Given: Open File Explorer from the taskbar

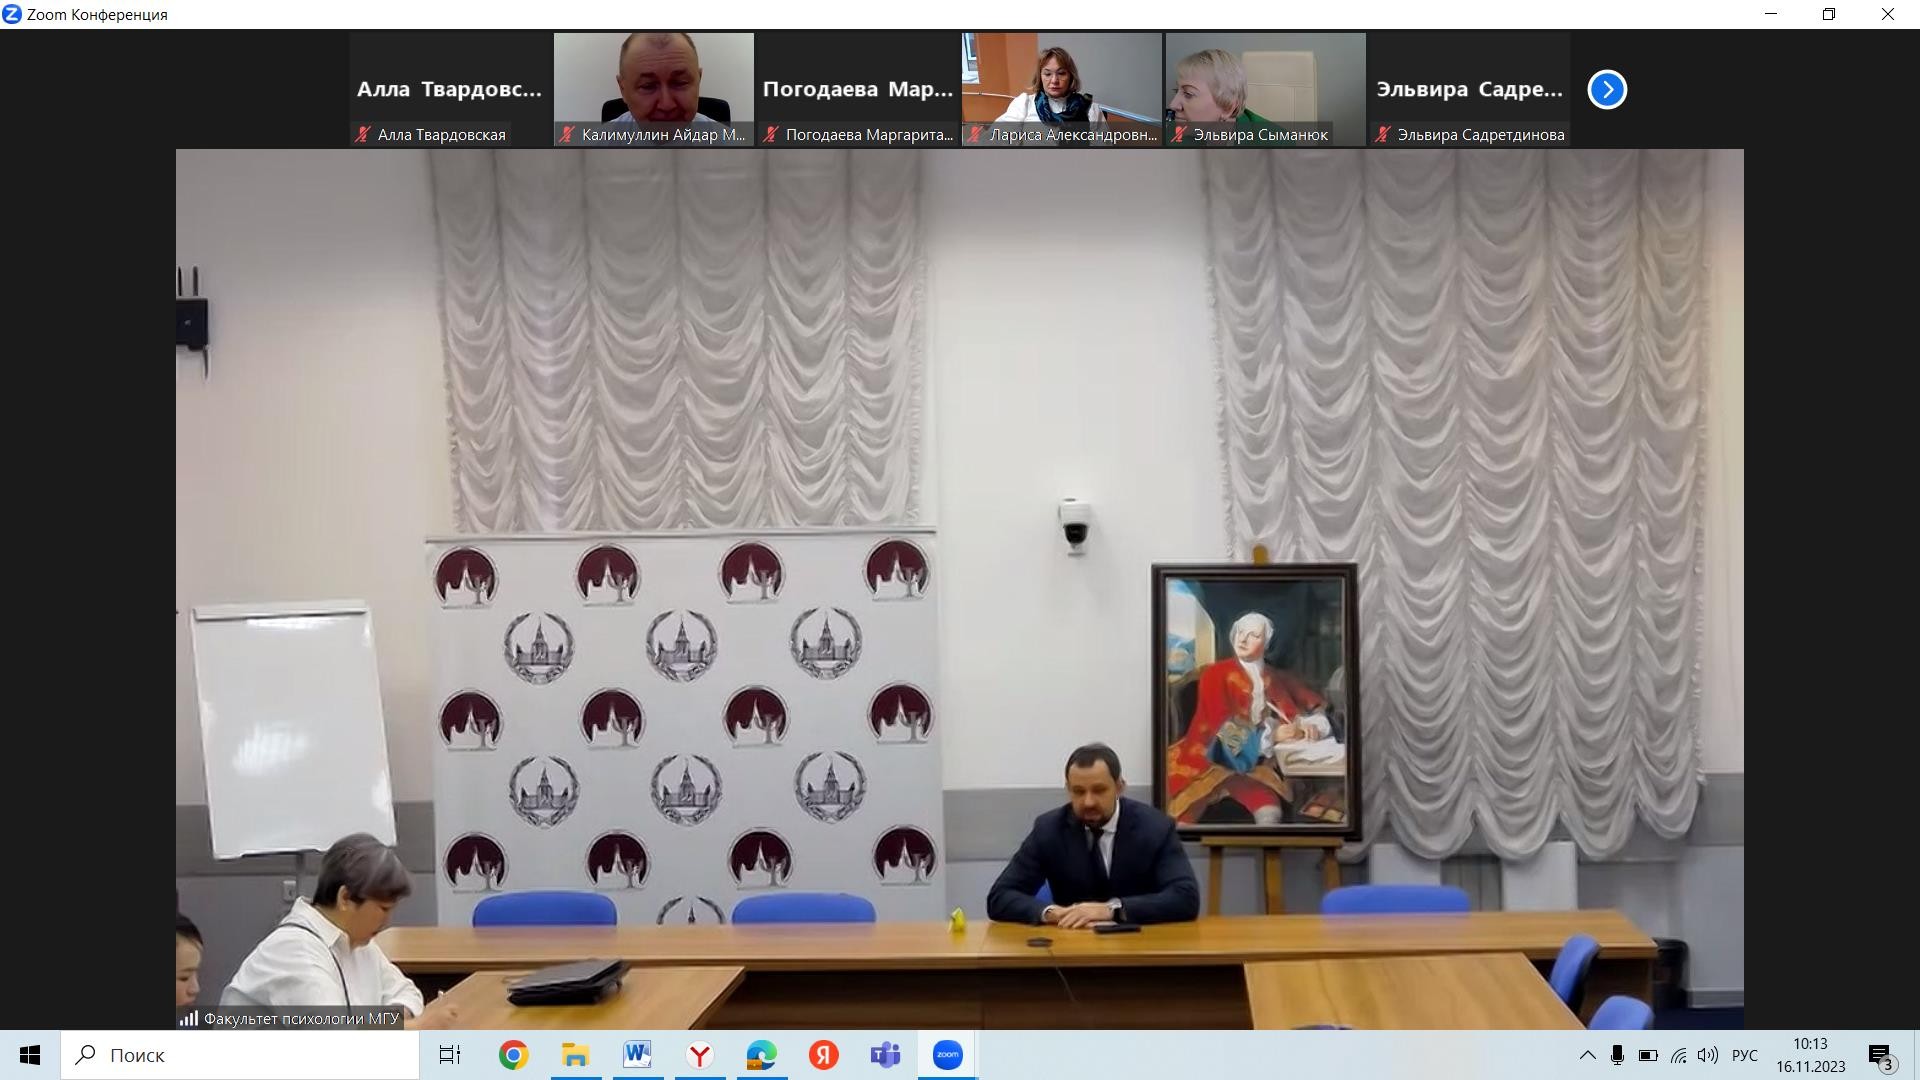Looking at the screenshot, I should 575,1055.
